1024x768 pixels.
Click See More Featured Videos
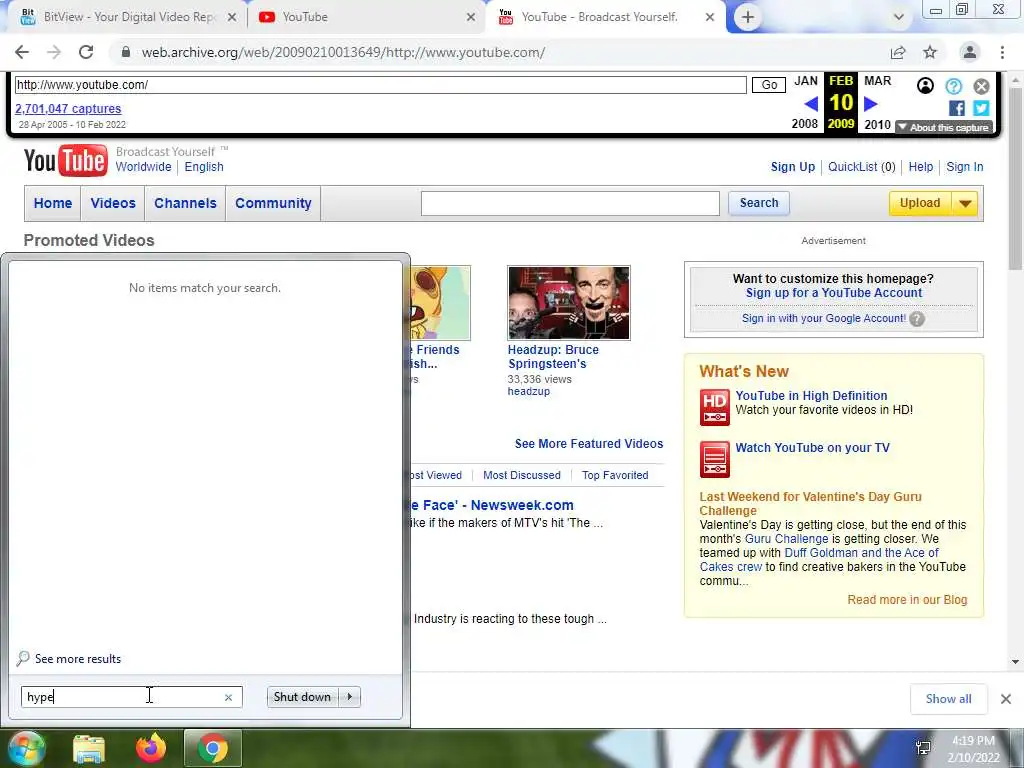pyautogui.click(x=588, y=443)
